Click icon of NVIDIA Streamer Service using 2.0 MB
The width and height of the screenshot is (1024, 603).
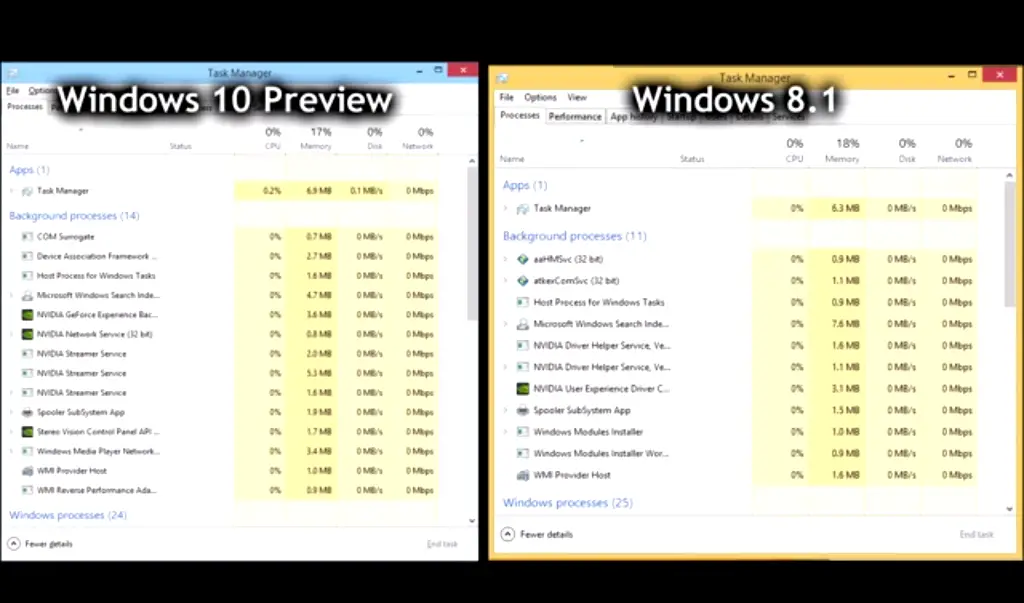[27, 354]
